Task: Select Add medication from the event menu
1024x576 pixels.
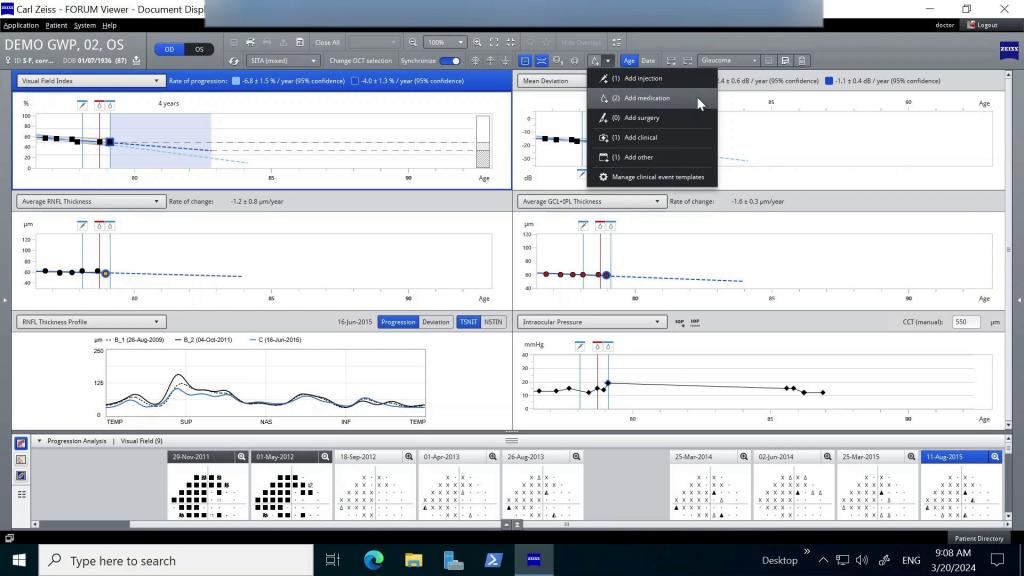Action: (646, 99)
